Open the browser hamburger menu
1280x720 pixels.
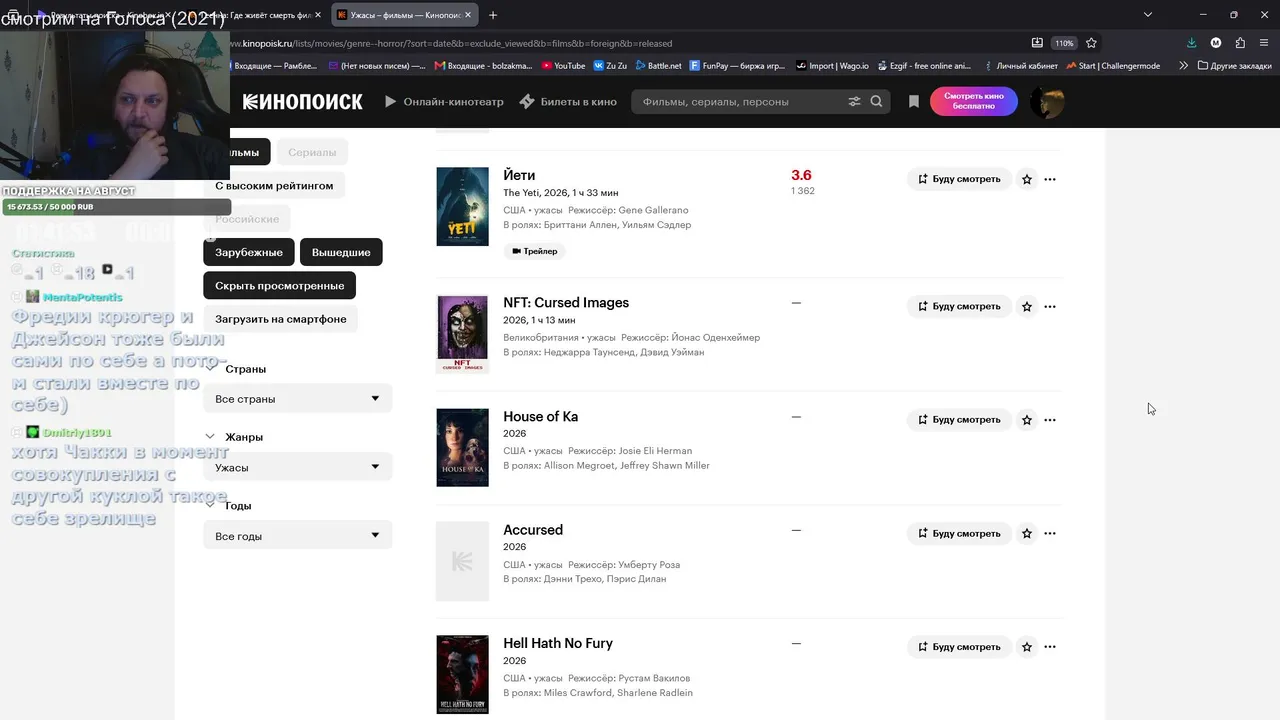1264,43
